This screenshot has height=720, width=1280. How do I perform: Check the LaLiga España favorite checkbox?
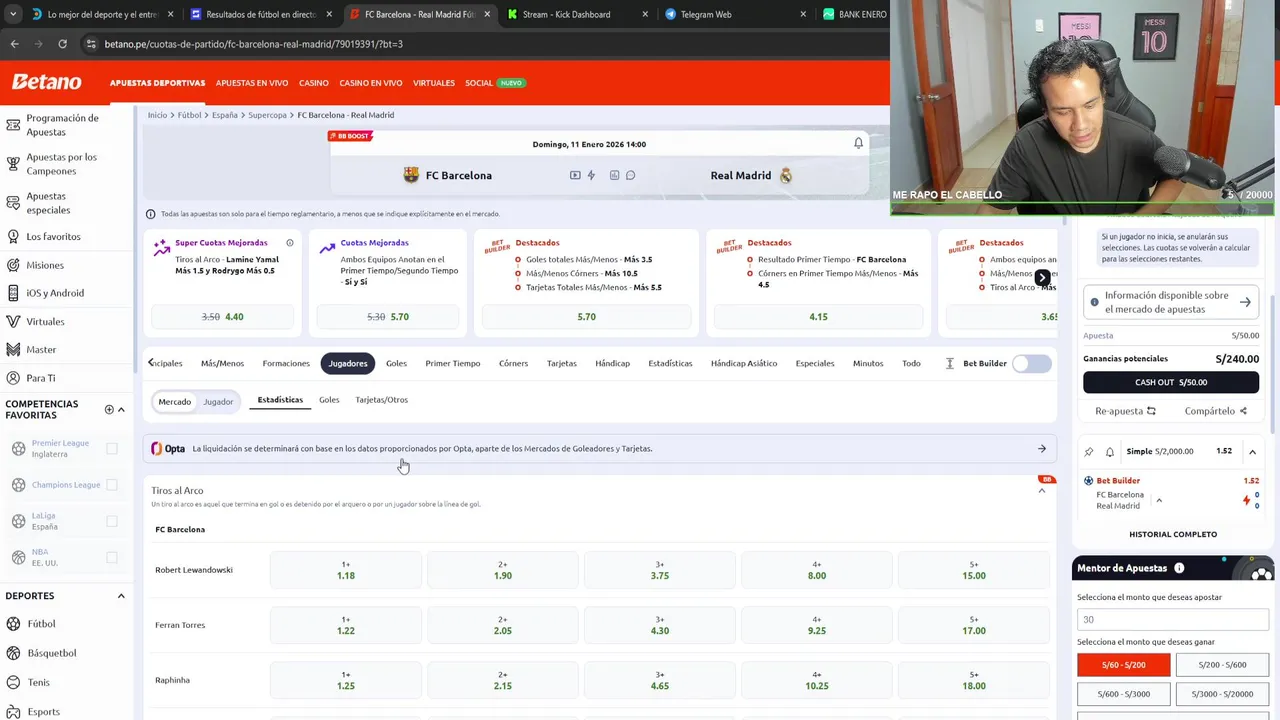(x=112, y=521)
